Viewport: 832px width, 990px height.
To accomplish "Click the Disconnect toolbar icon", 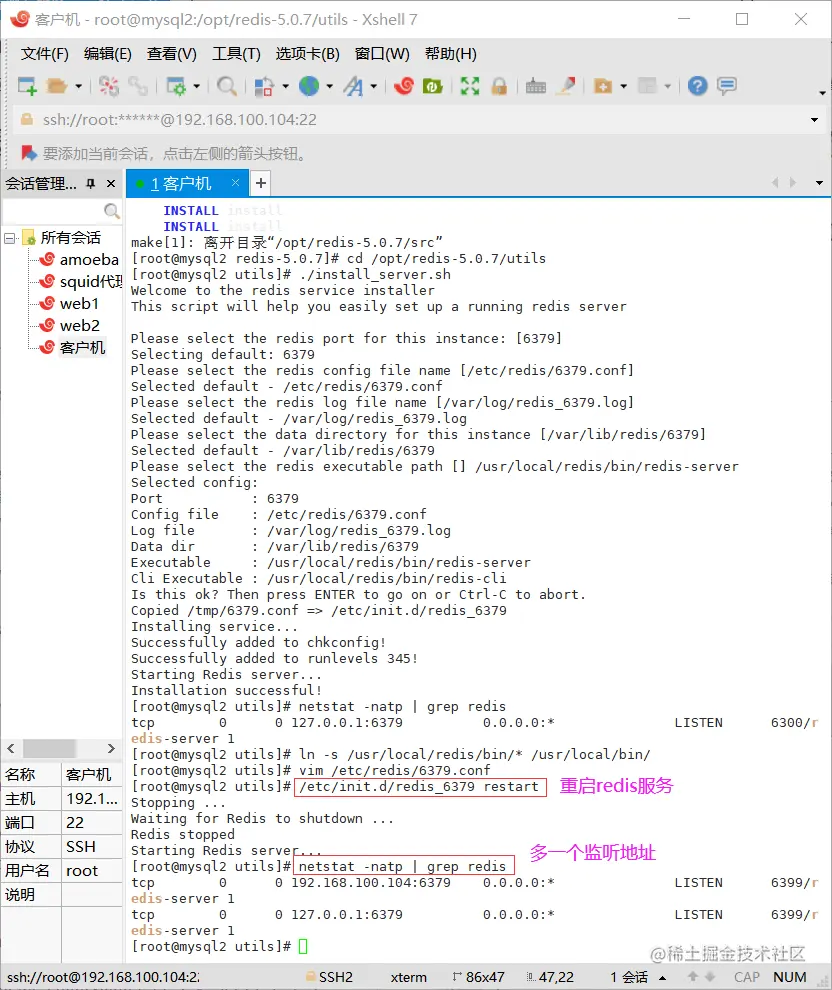I will (109, 86).
